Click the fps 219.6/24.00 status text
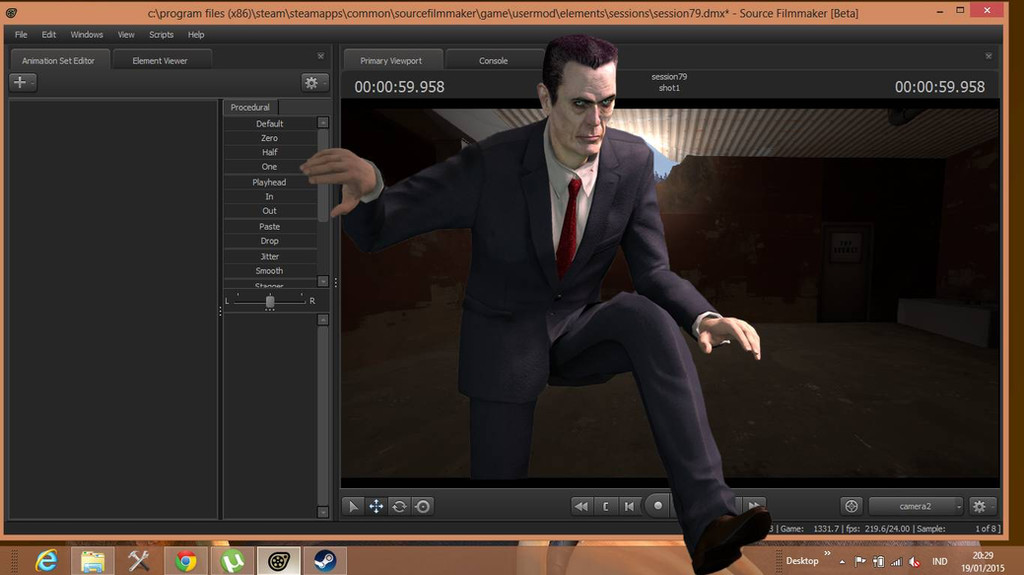Screen dimensions: 1024x575 (x=878, y=529)
